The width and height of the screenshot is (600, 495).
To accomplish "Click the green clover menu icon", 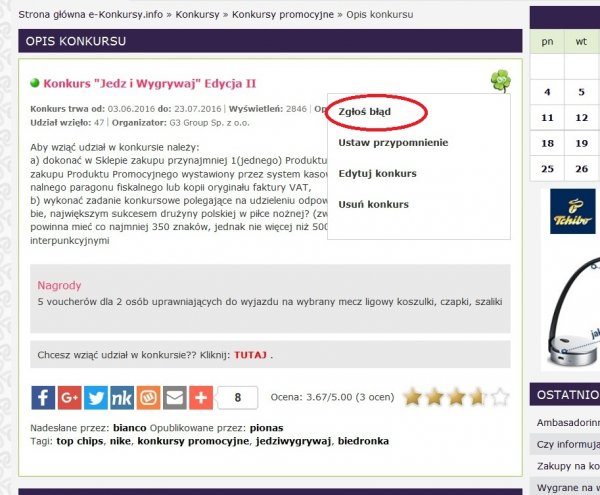I will click(x=500, y=81).
